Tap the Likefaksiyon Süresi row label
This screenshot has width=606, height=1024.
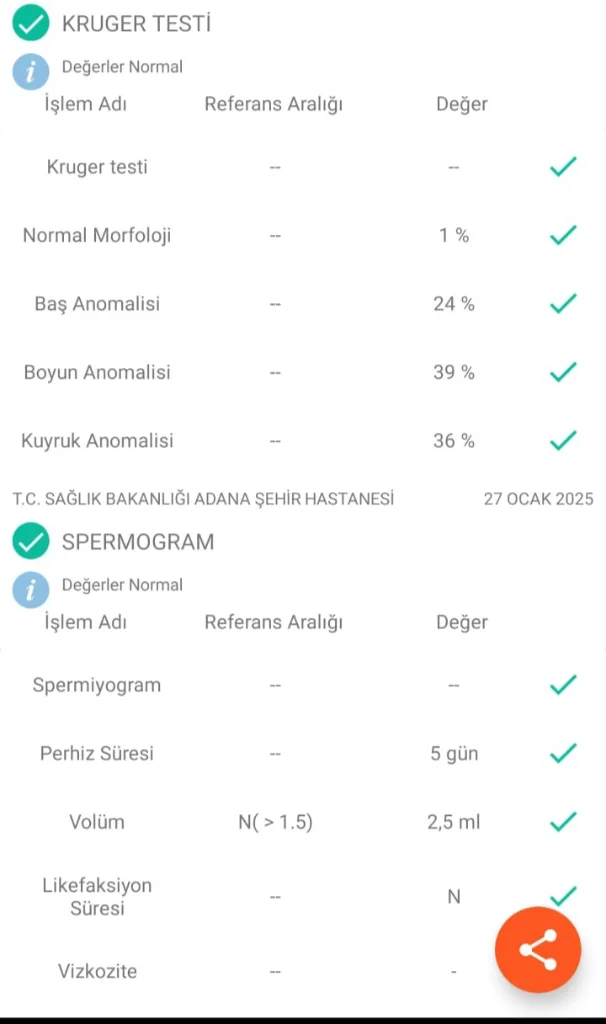click(97, 897)
